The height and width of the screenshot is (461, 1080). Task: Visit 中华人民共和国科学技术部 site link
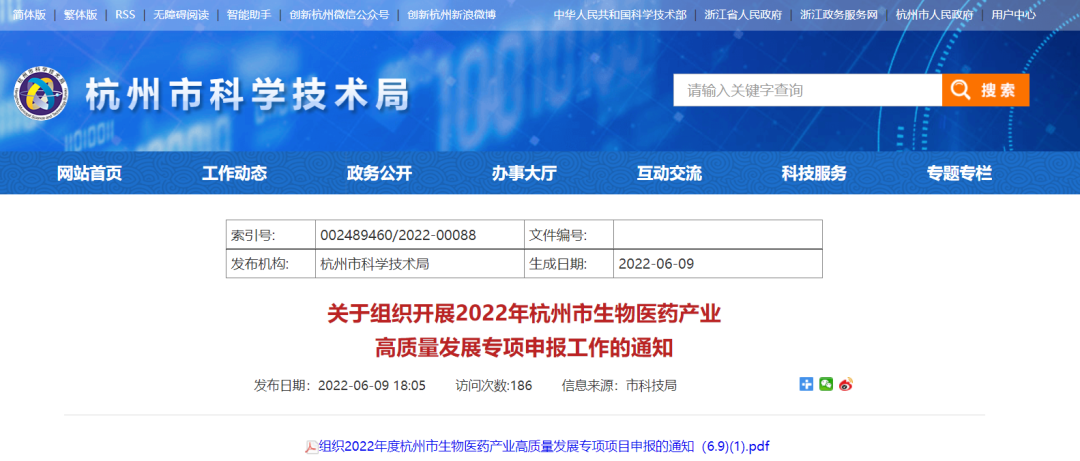pyautogui.click(x=620, y=14)
